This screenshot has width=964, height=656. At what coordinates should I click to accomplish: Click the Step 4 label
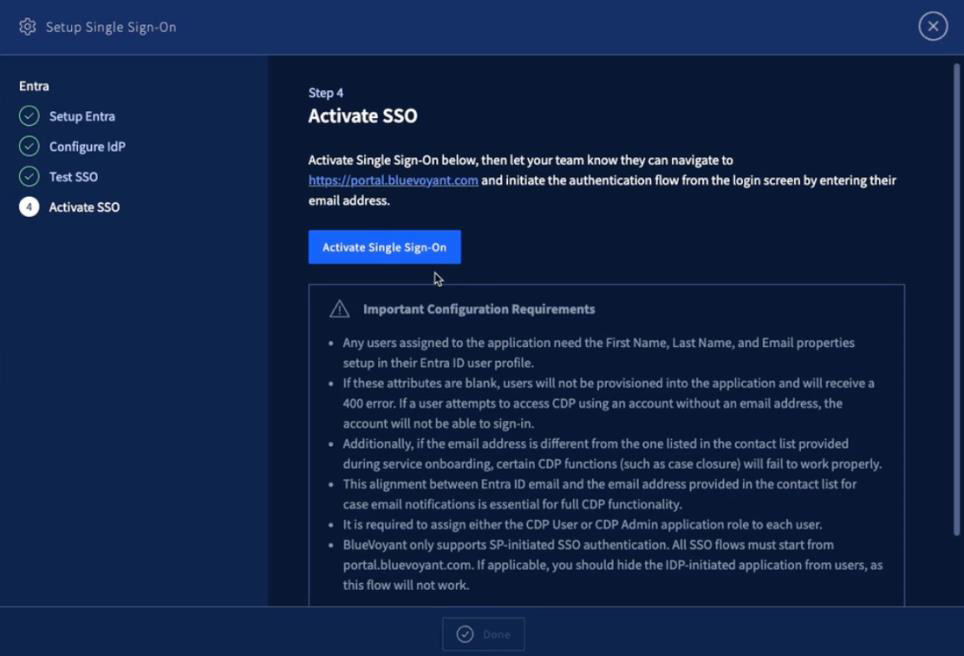click(326, 93)
